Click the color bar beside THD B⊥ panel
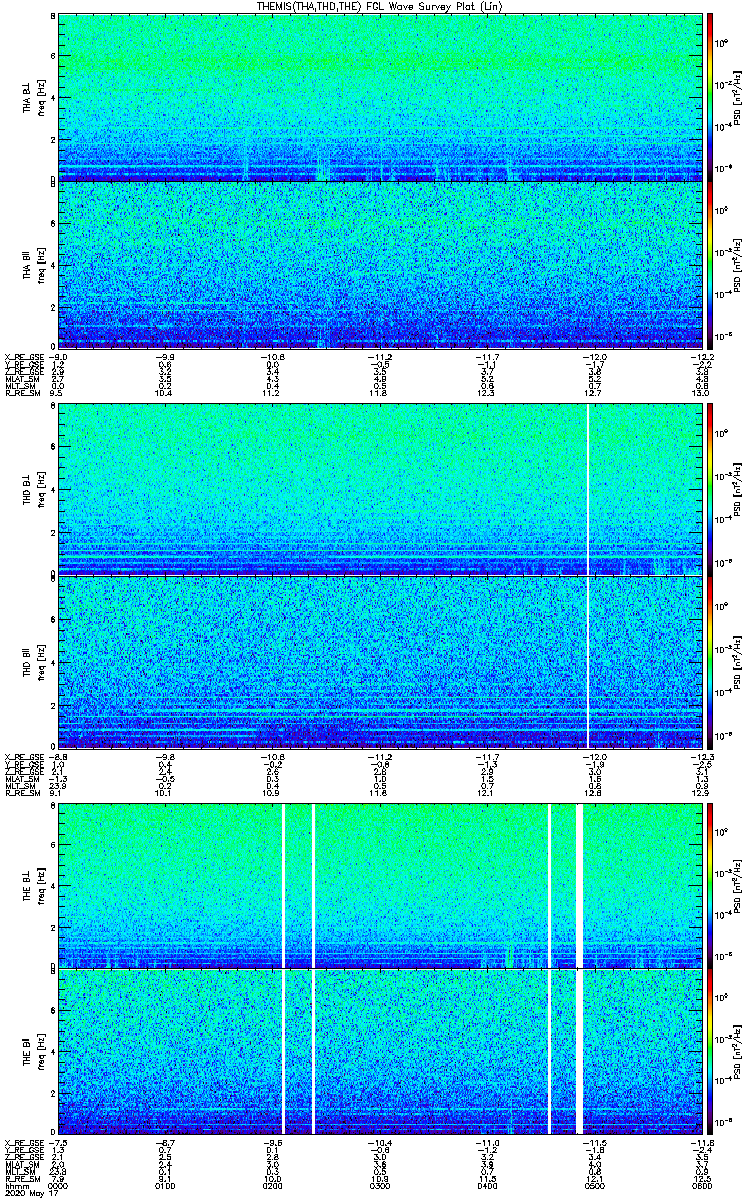Screen dimensions: 750x1200 711,490
